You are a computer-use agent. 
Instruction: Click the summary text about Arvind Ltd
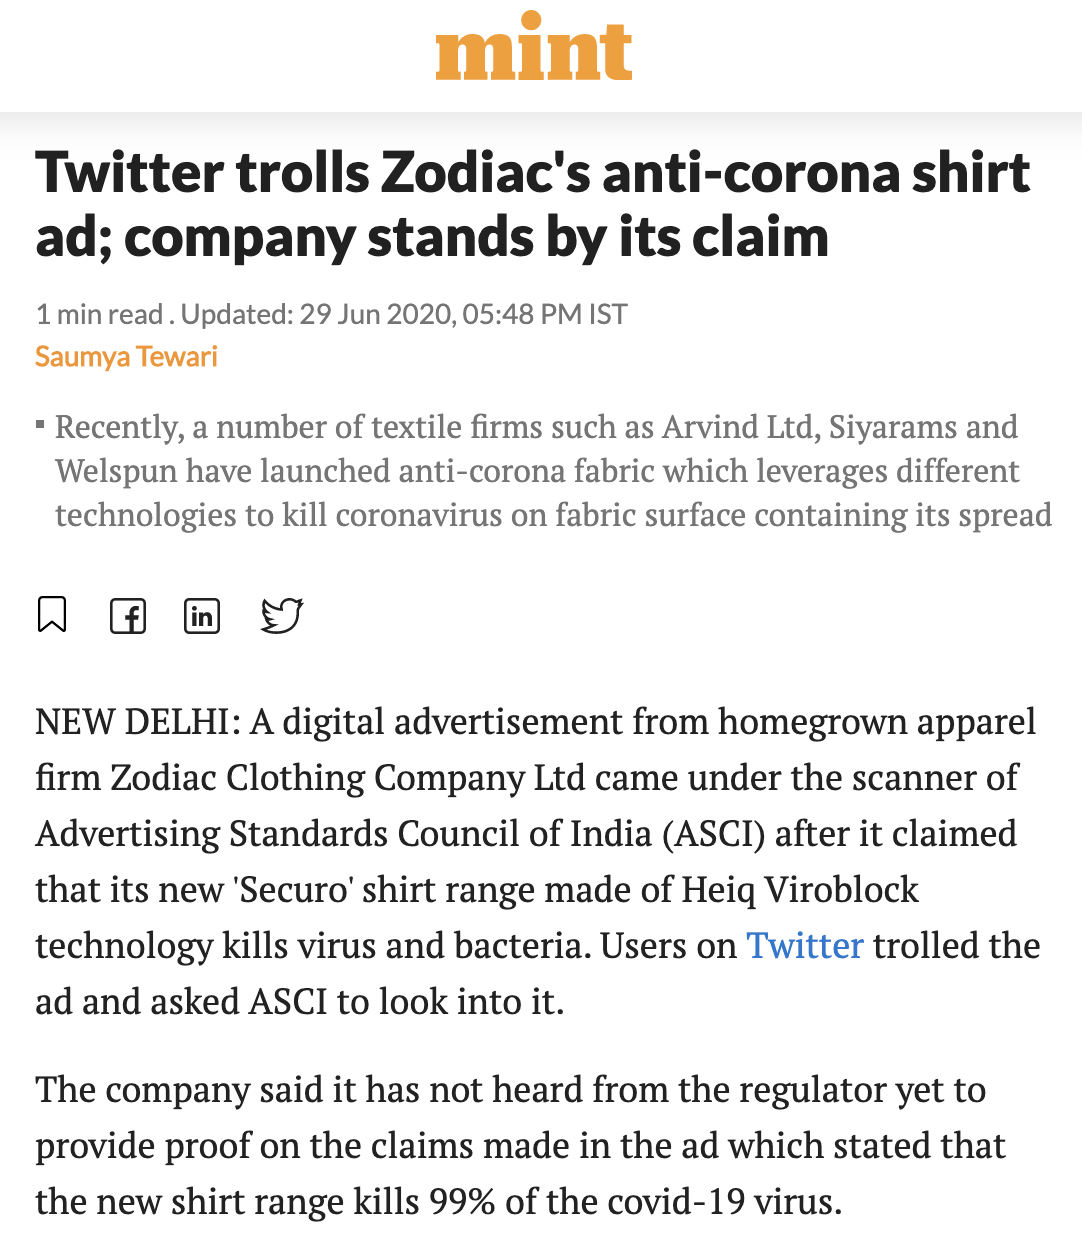pos(553,471)
